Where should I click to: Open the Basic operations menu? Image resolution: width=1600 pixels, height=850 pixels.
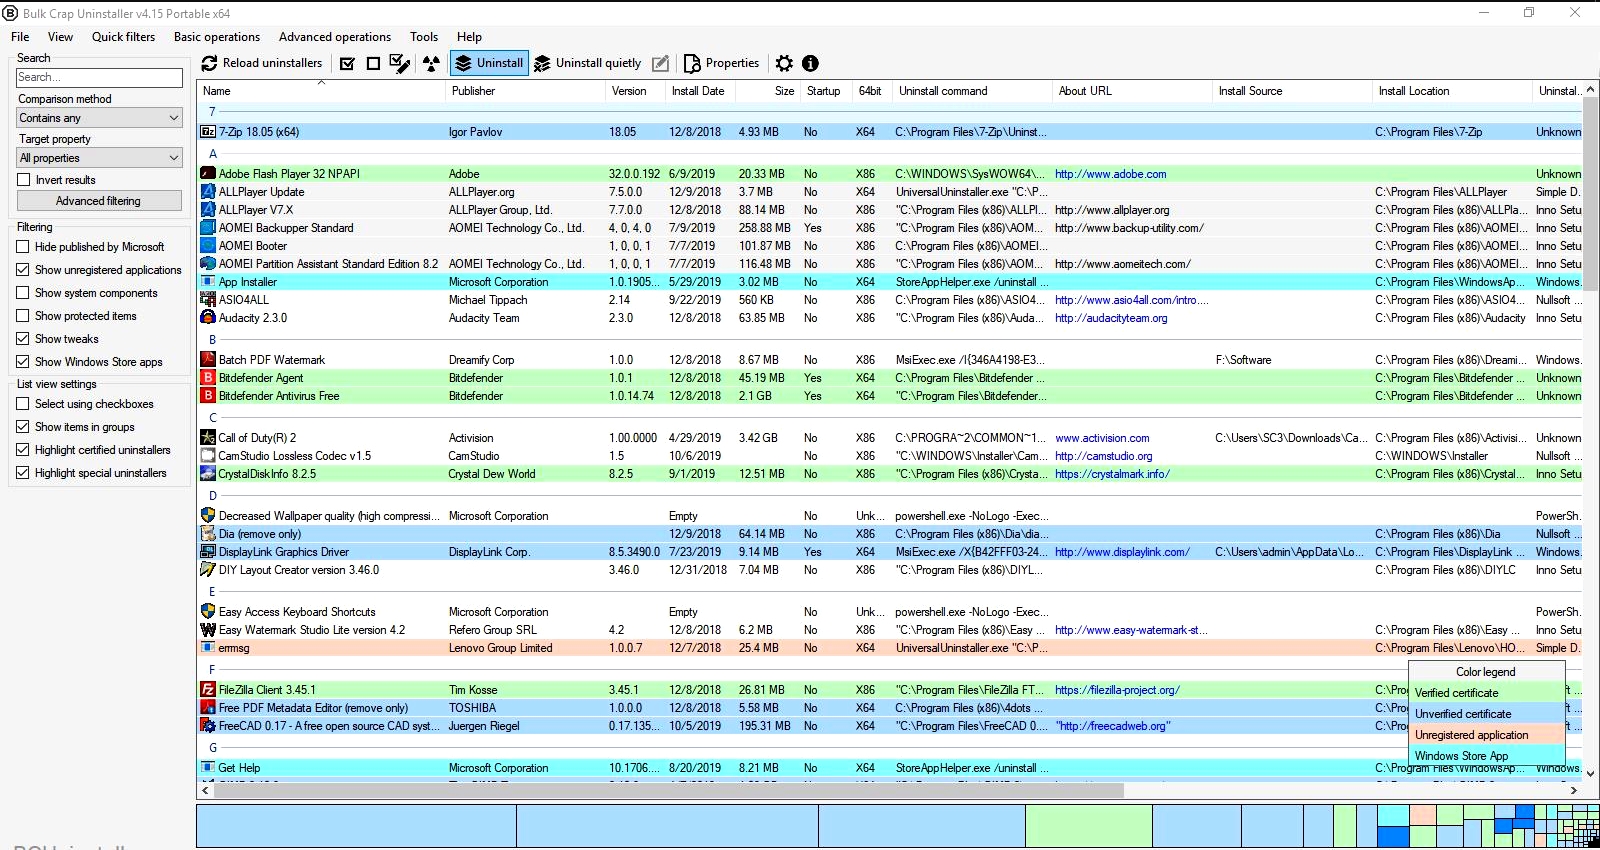[217, 37]
